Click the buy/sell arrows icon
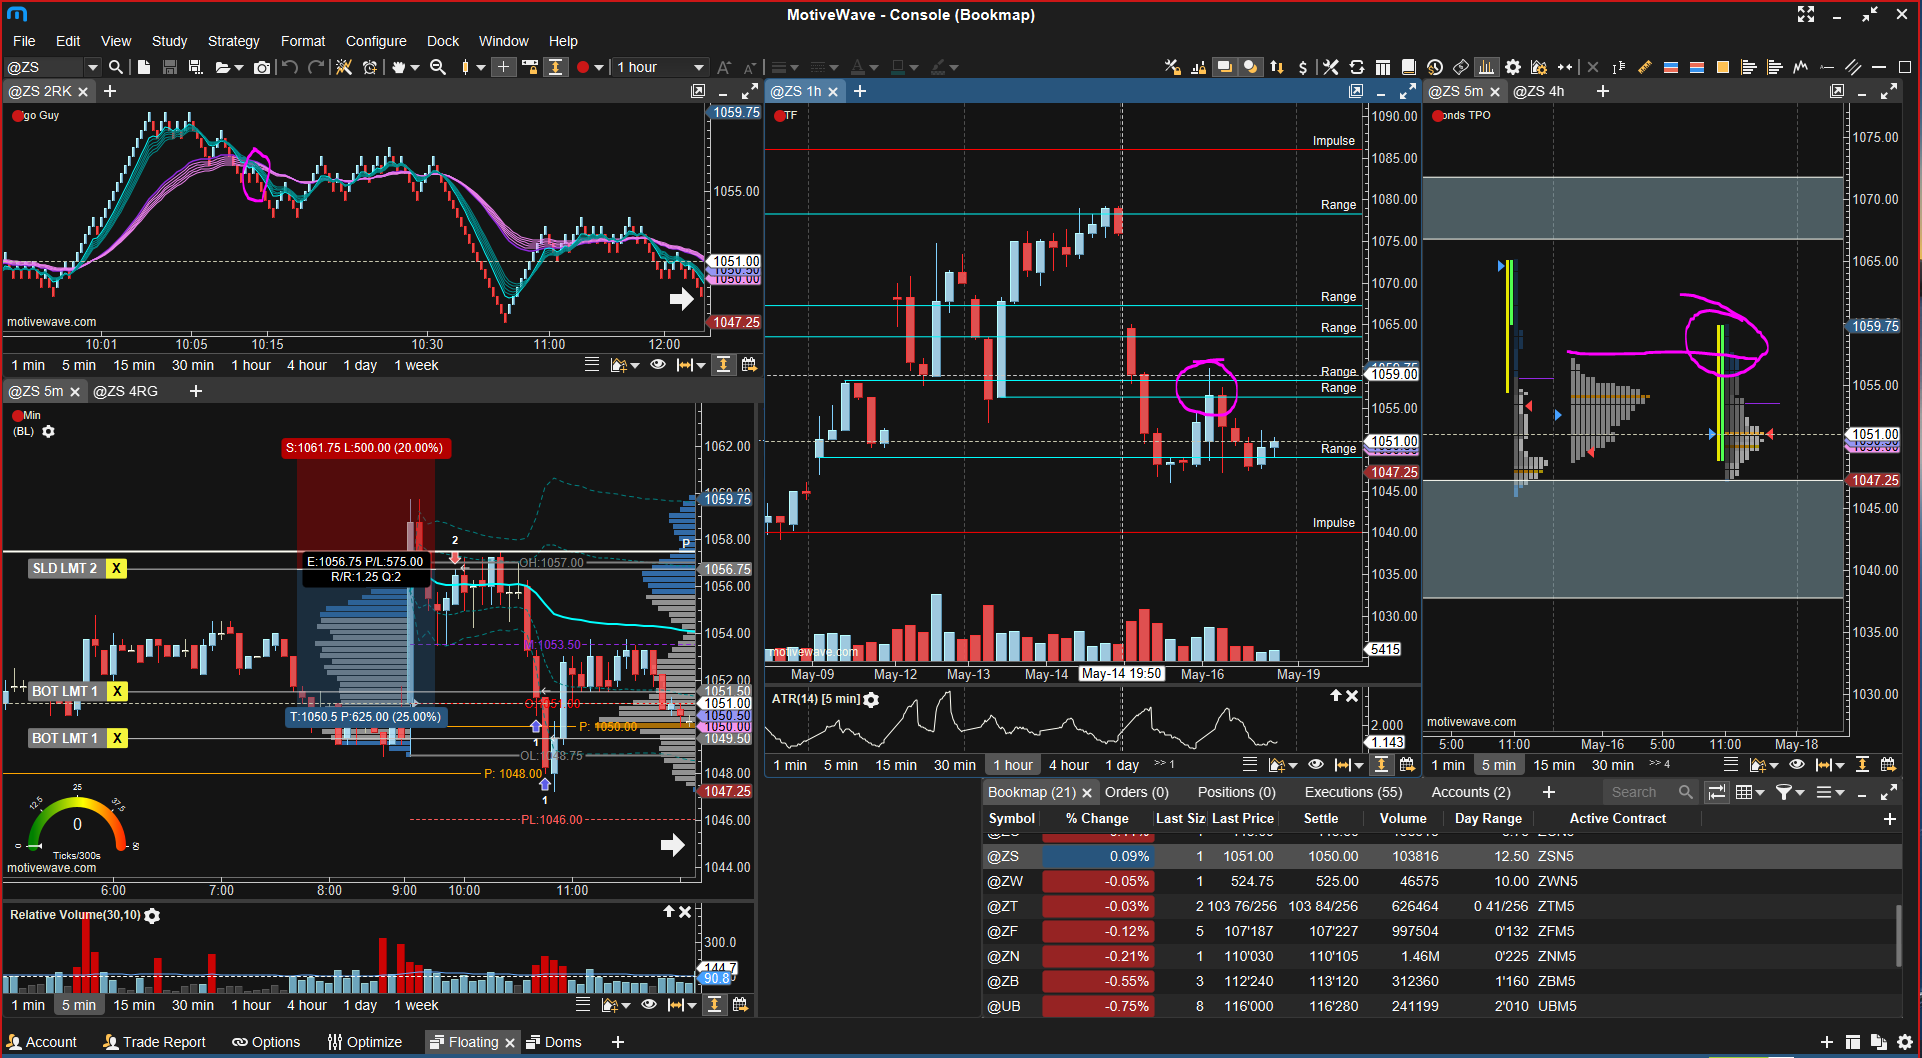Image resolution: width=1922 pixels, height=1058 pixels. pyautogui.click(x=1277, y=67)
